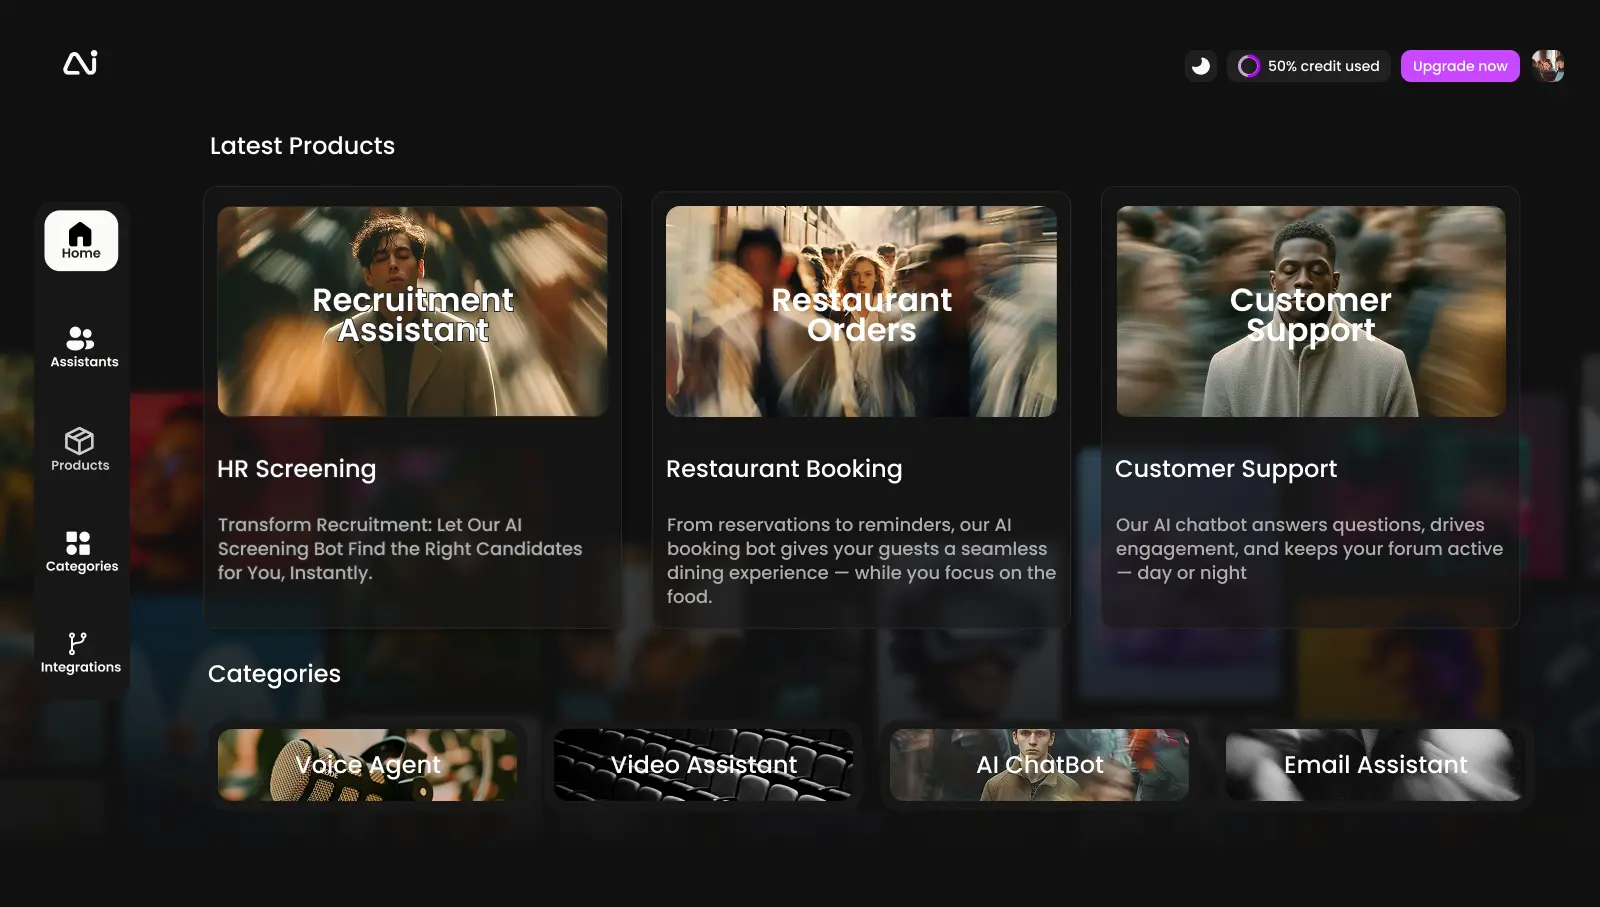Click the Categories section heading
1600x907 pixels.
274,674
